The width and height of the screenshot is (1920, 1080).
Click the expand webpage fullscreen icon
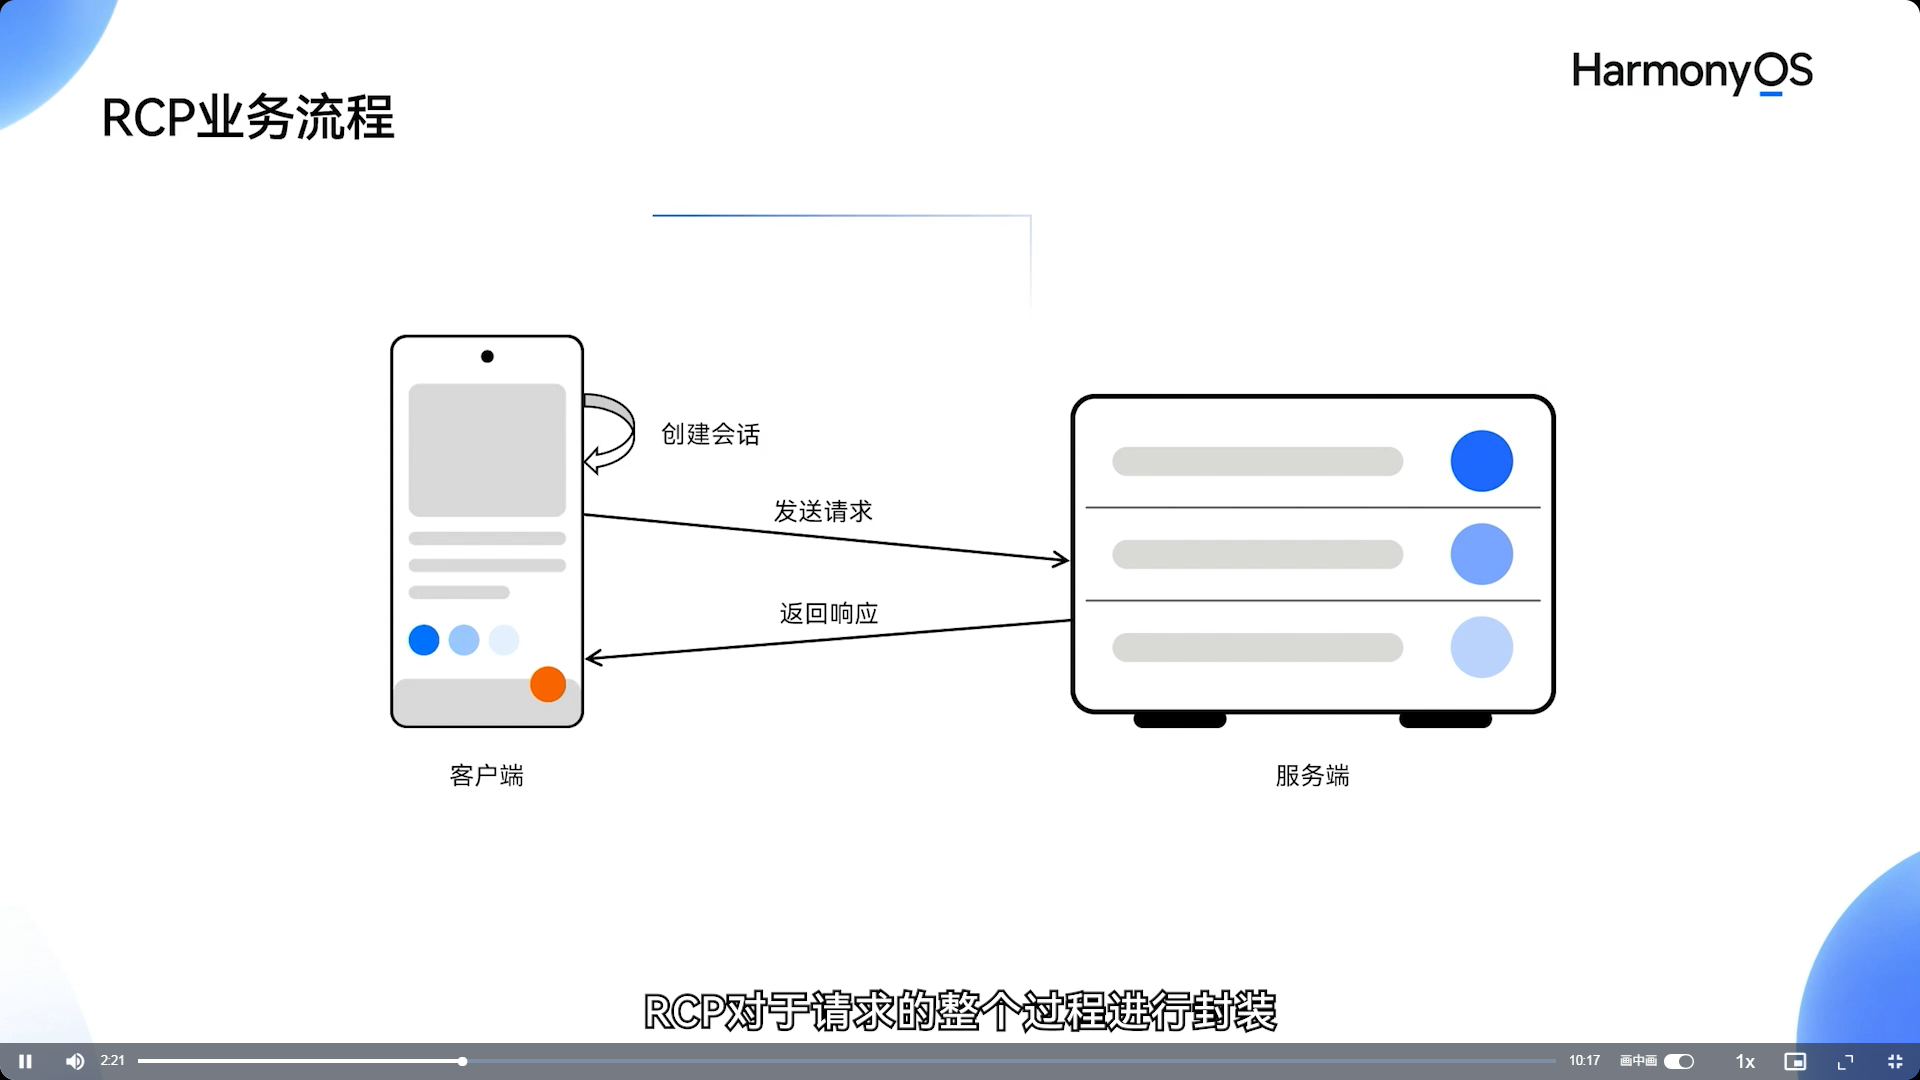(x=1845, y=1061)
